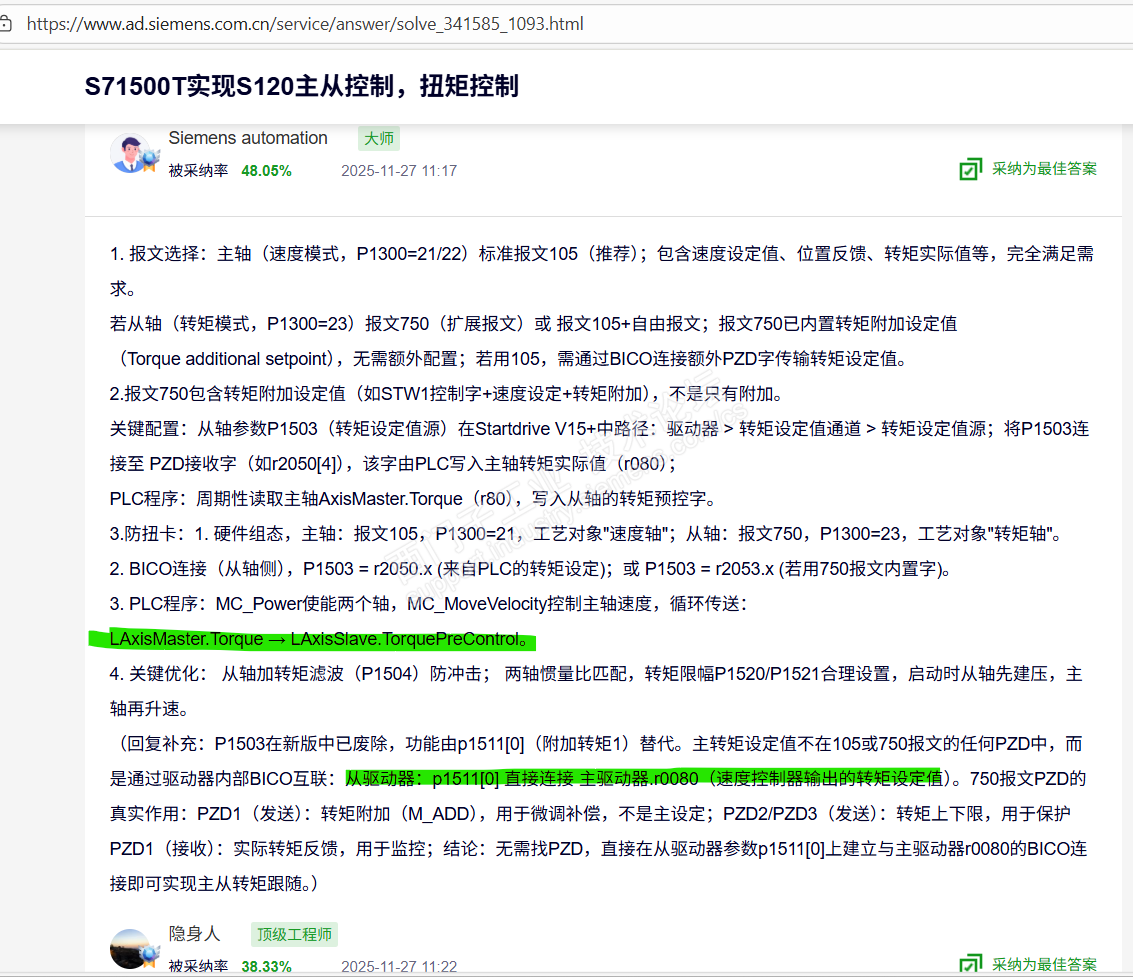Open Siemens automation user avatar
The width and height of the screenshot is (1133, 977).
tap(133, 153)
